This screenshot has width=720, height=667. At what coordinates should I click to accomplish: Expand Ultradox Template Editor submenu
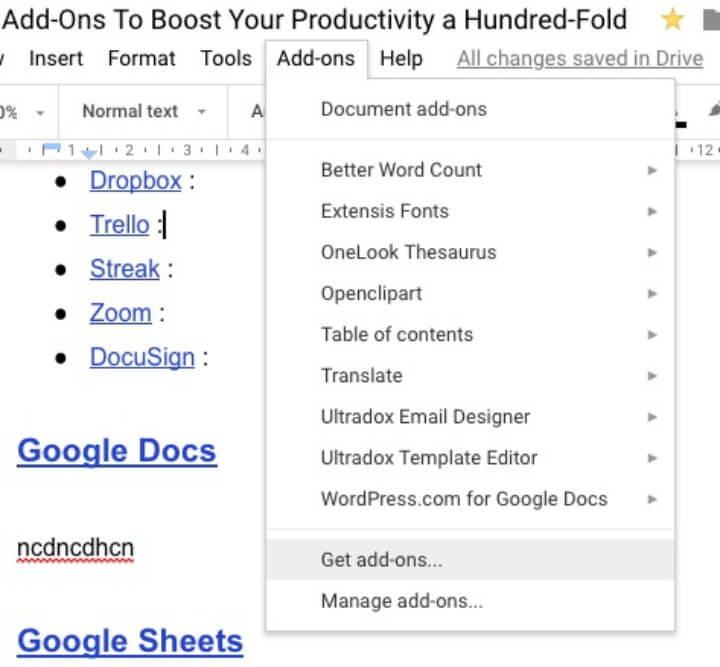coord(470,458)
